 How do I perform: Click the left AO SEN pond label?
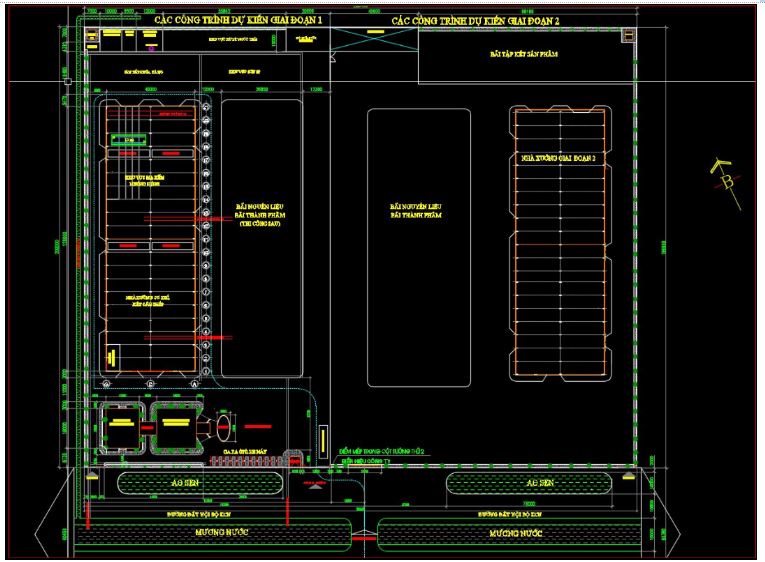185,482
